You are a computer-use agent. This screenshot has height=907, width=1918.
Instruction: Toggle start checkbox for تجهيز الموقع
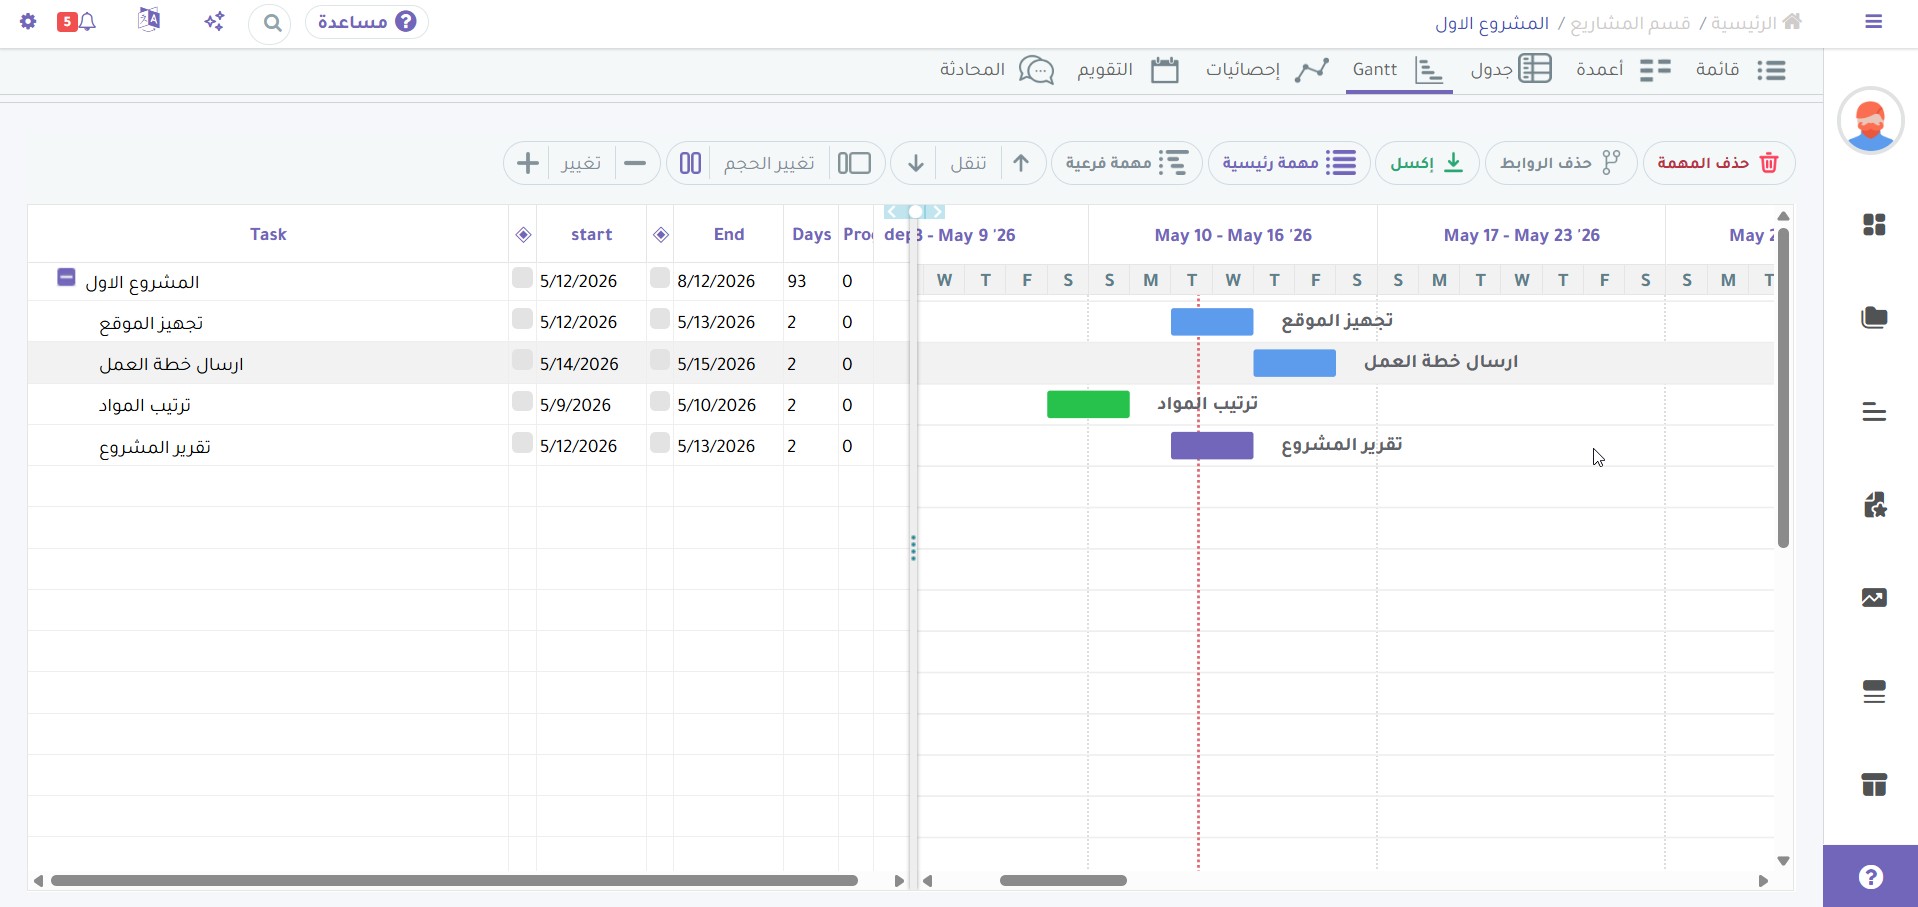(522, 319)
